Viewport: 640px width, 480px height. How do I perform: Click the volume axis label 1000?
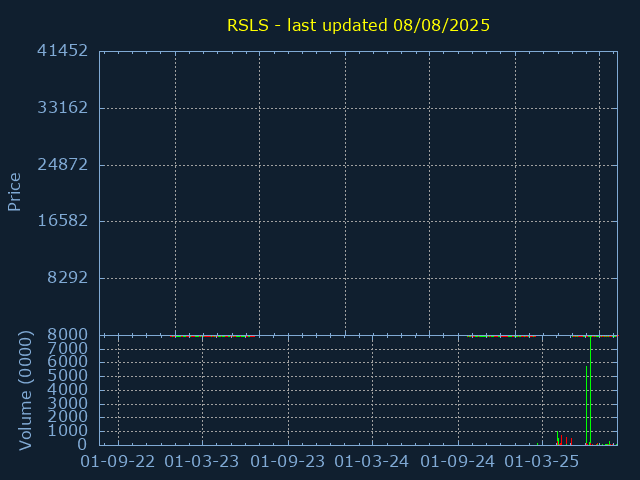67,431
